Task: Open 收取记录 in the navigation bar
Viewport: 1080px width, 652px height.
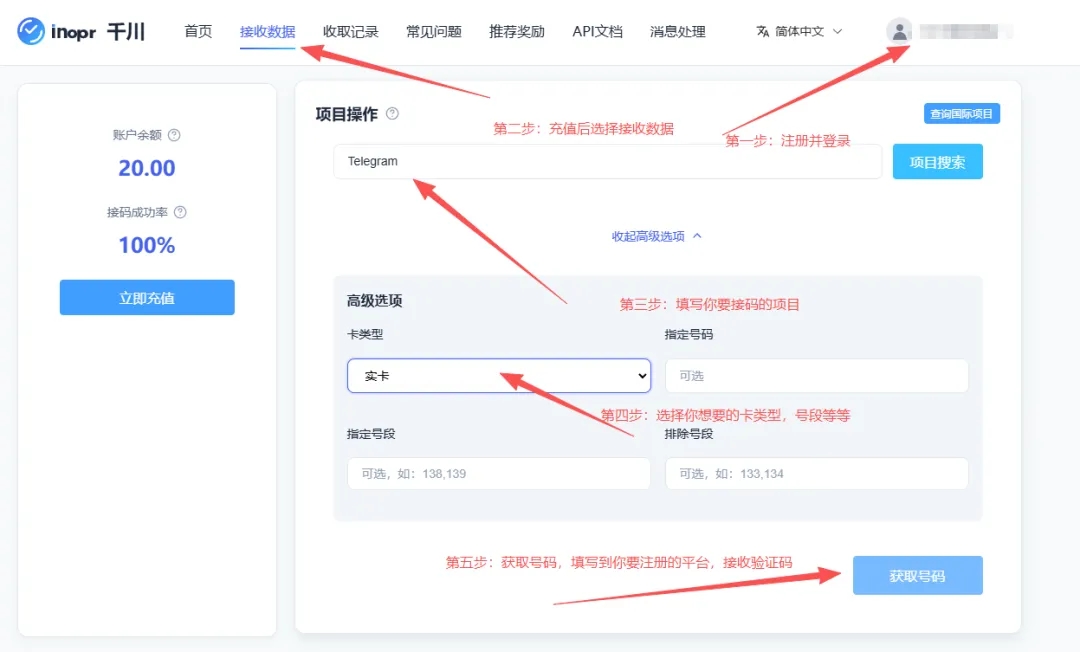Action: [350, 31]
